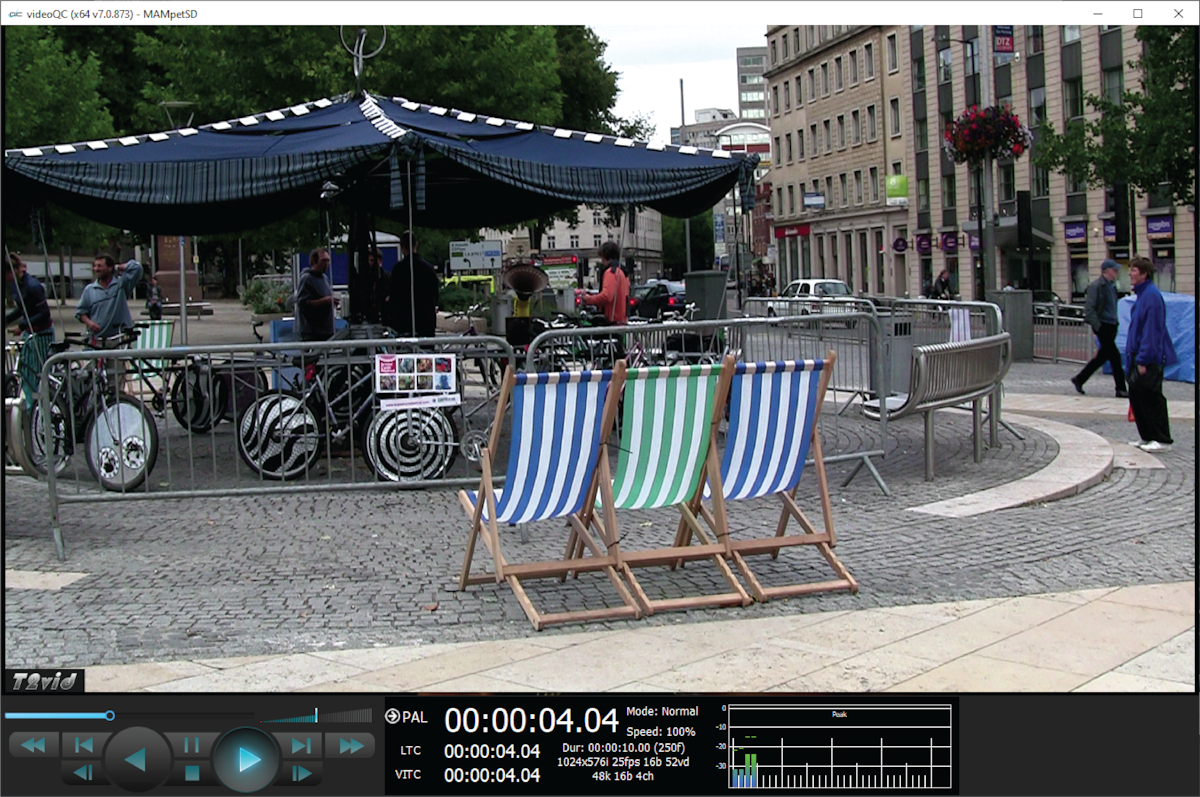Click the 48k 16b 4ch audio format line
The width and height of the screenshot is (1200, 797).
click(x=623, y=776)
